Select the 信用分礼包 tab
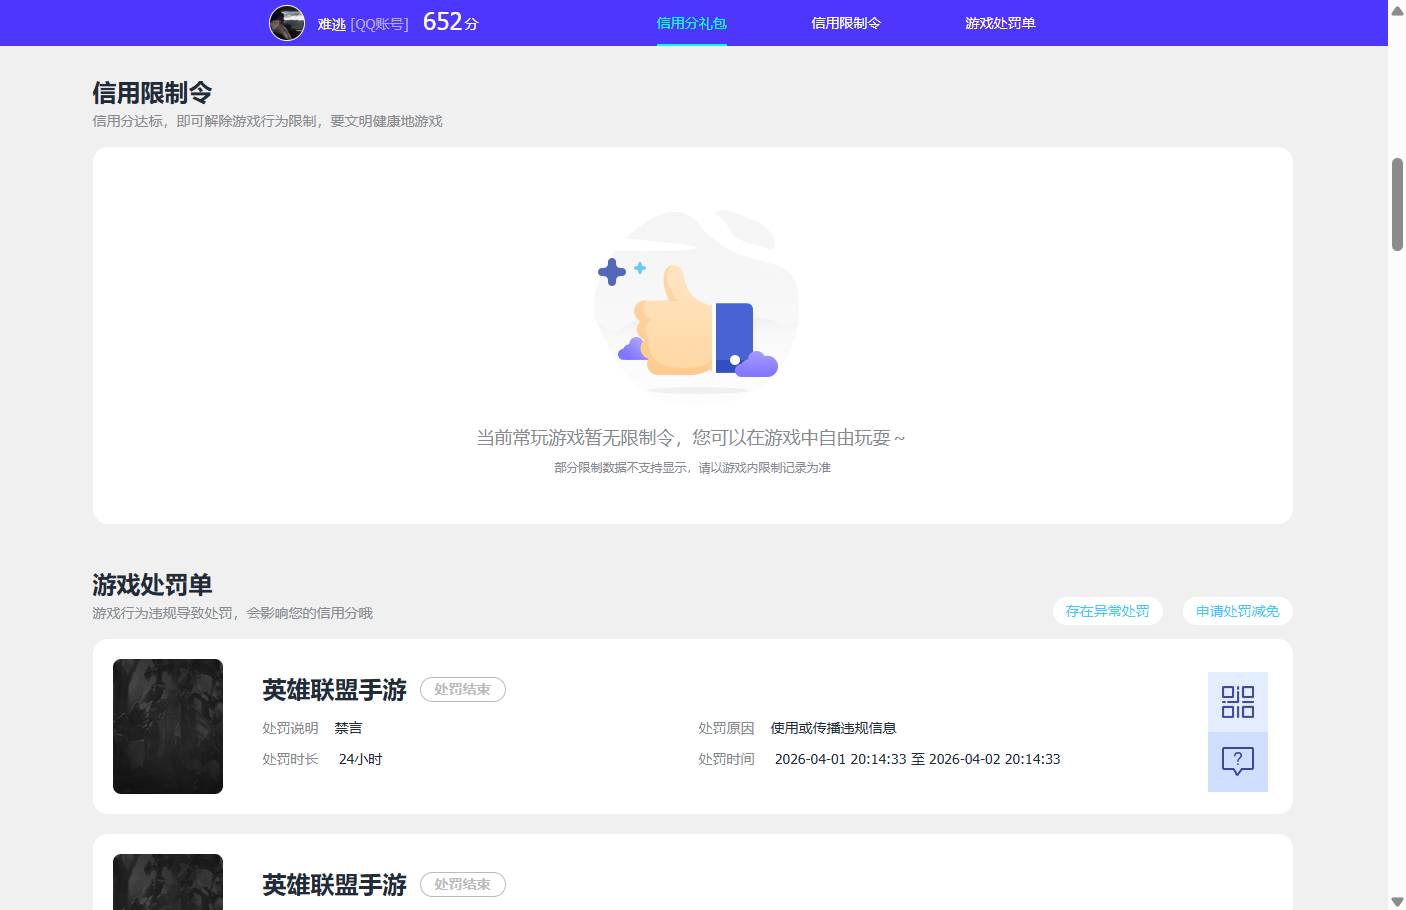This screenshot has height=910, width=1406. coord(691,23)
